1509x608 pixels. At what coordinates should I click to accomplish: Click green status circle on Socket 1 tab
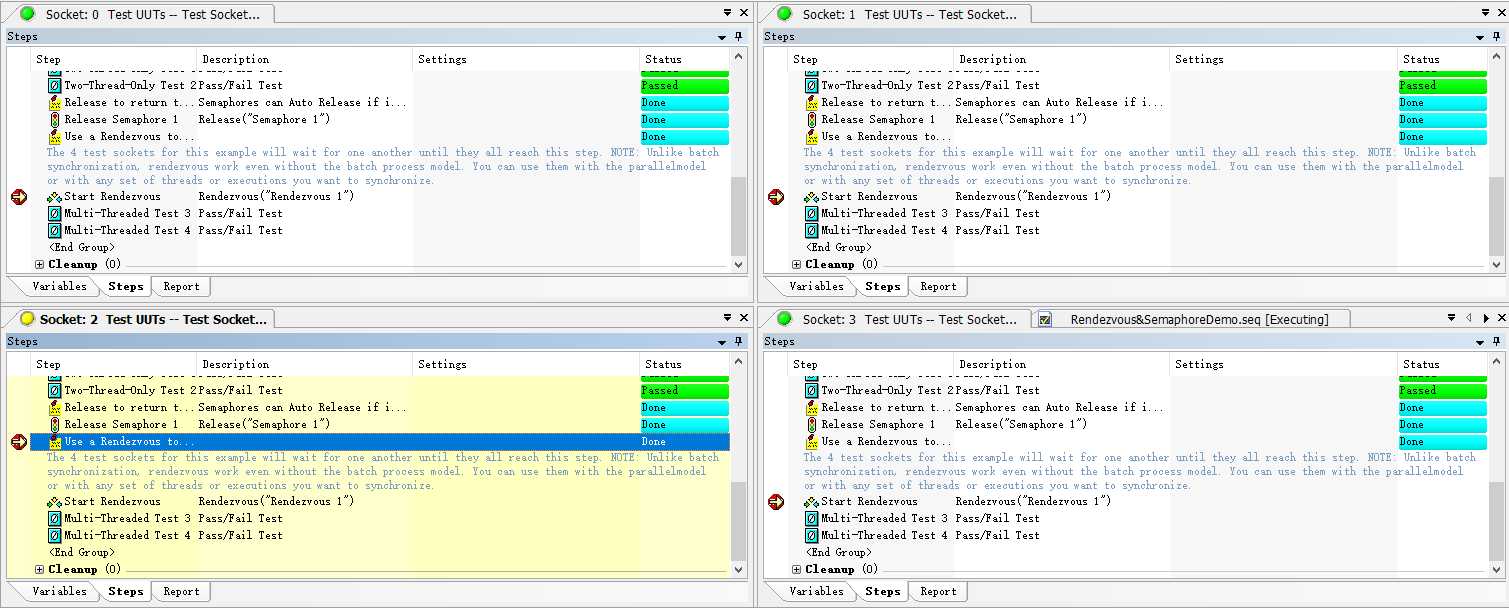(x=784, y=14)
